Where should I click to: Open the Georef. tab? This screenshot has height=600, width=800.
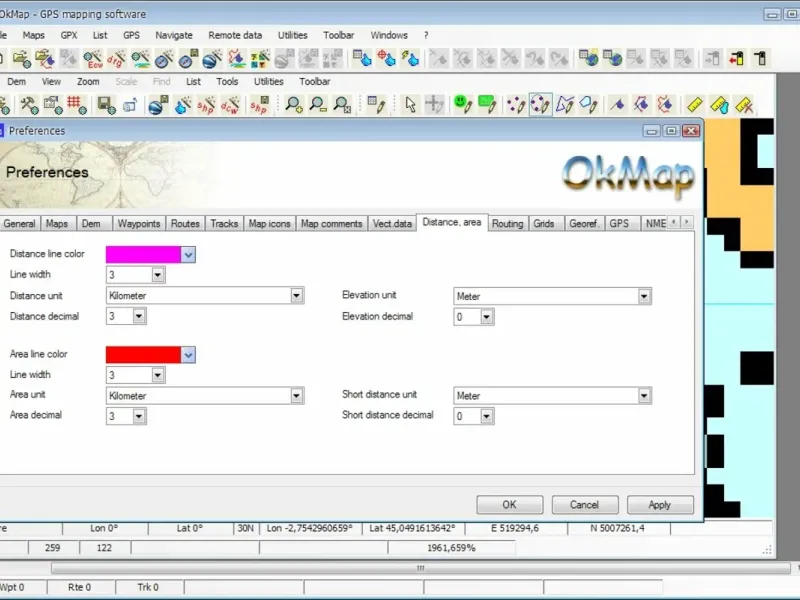(584, 224)
